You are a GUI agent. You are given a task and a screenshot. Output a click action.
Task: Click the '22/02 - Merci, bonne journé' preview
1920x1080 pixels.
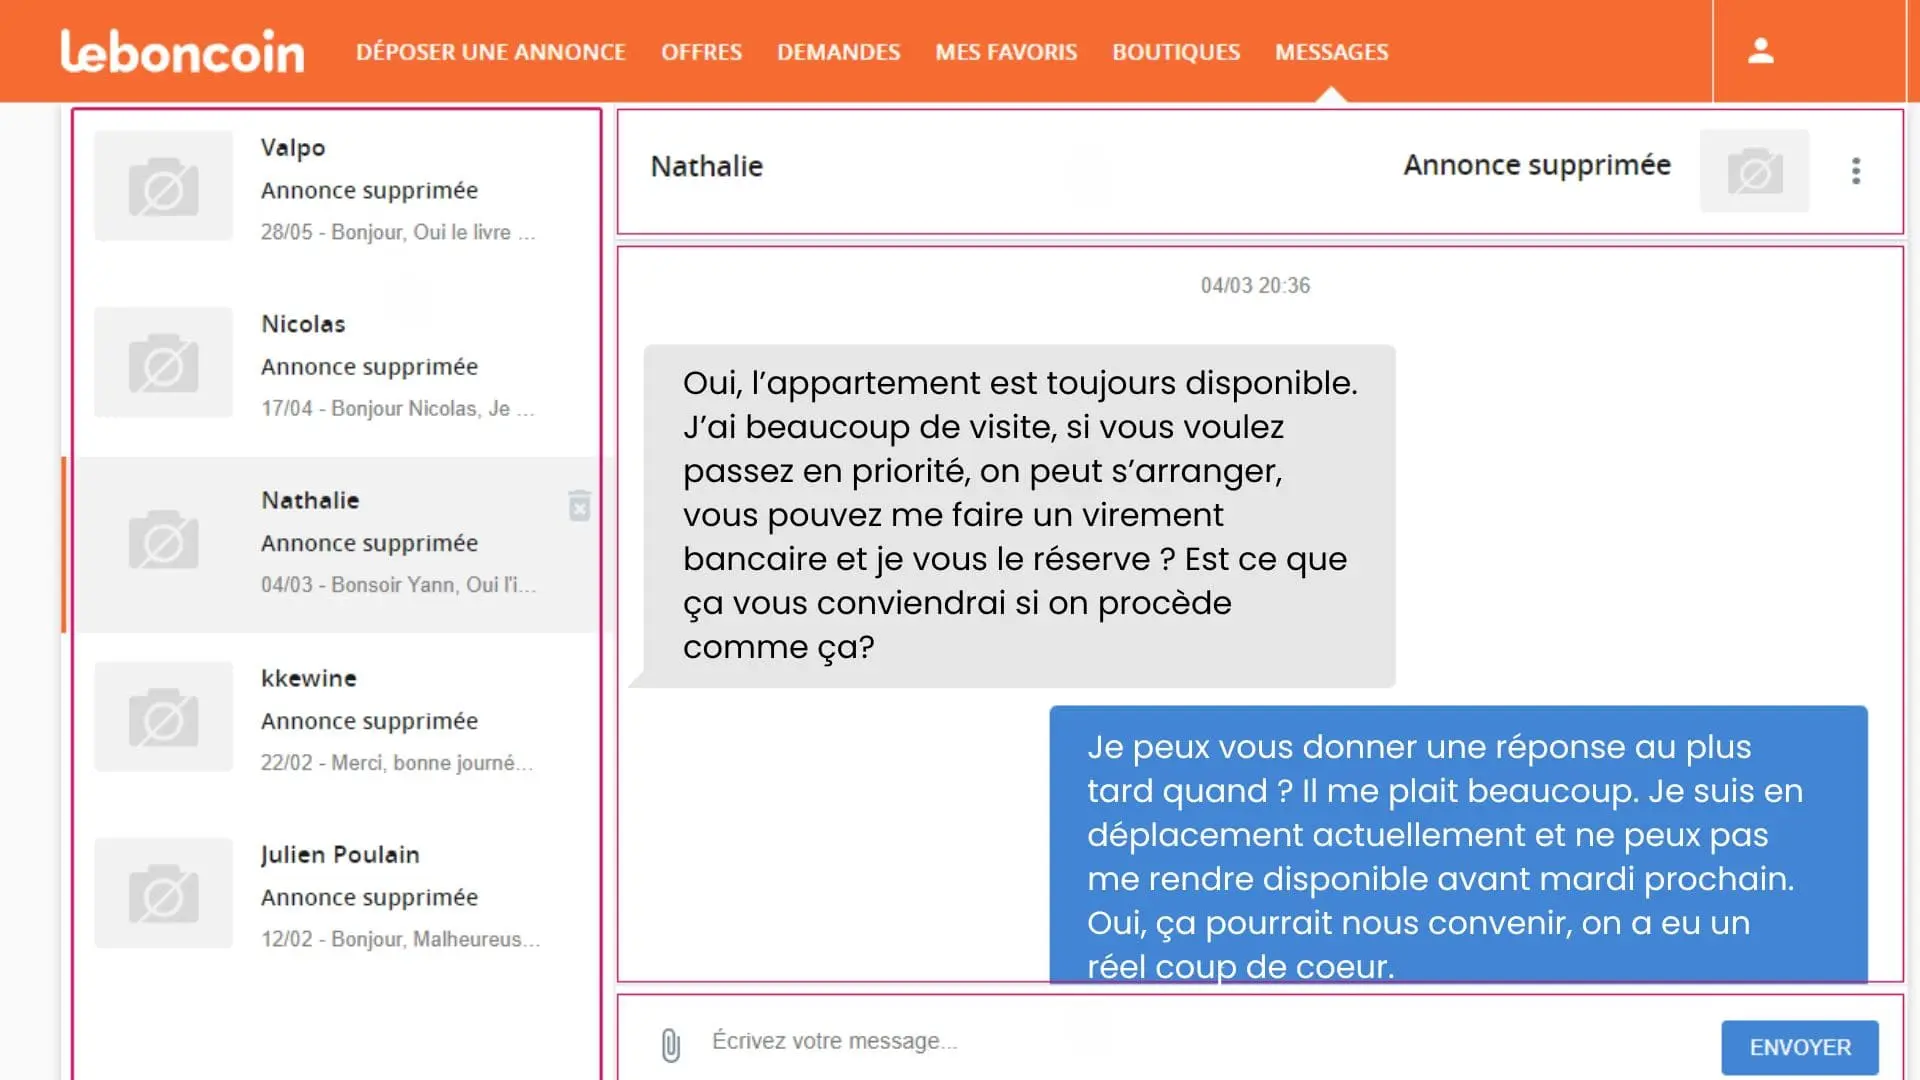[397, 763]
